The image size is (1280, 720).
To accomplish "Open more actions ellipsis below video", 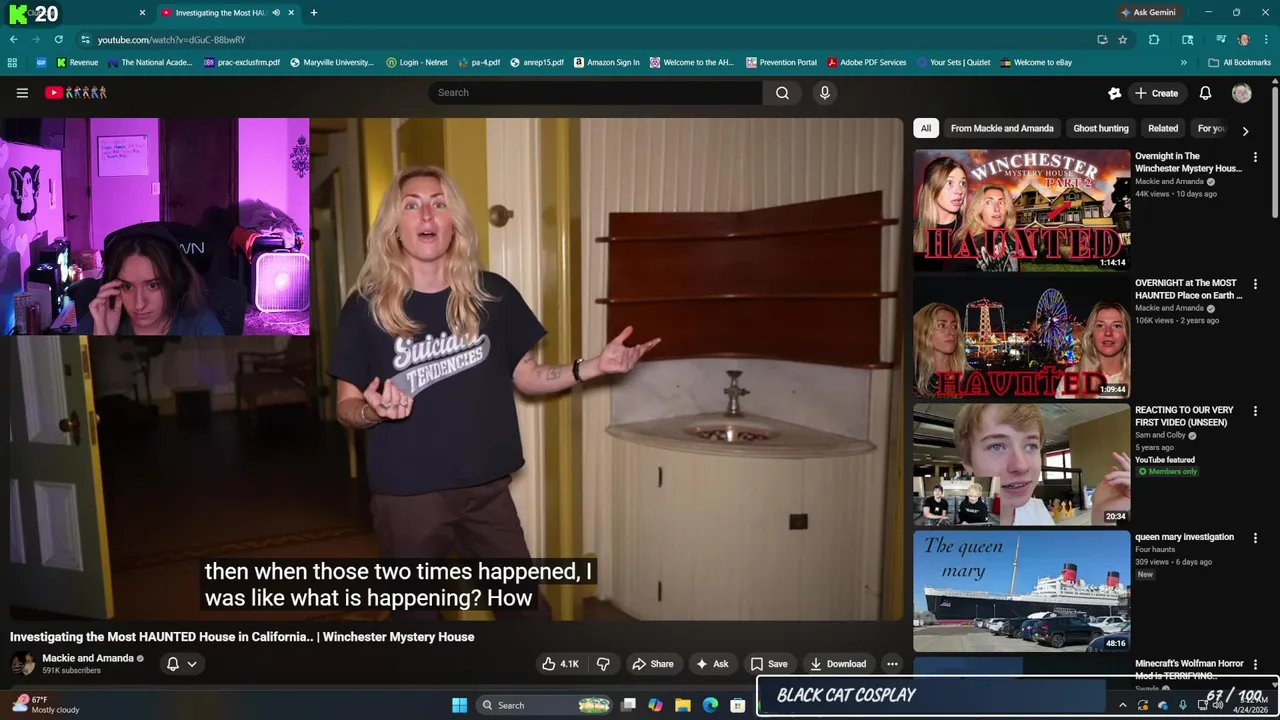I will (892, 664).
